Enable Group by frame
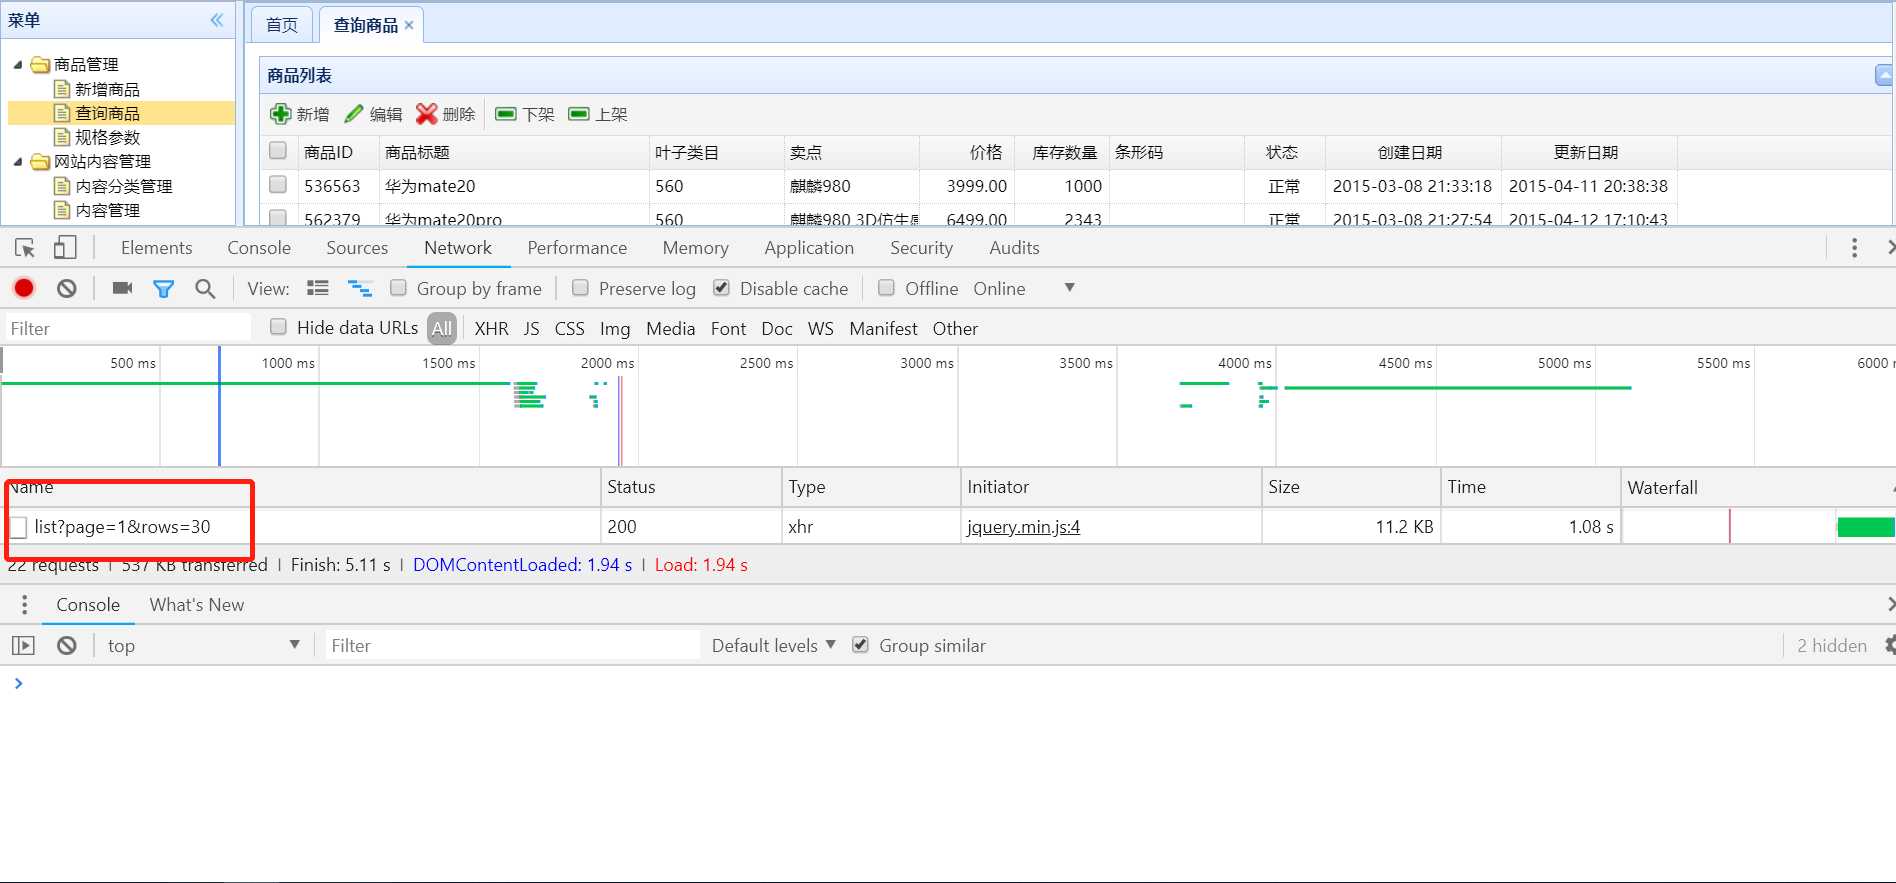 pyautogui.click(x=398, y=288)
